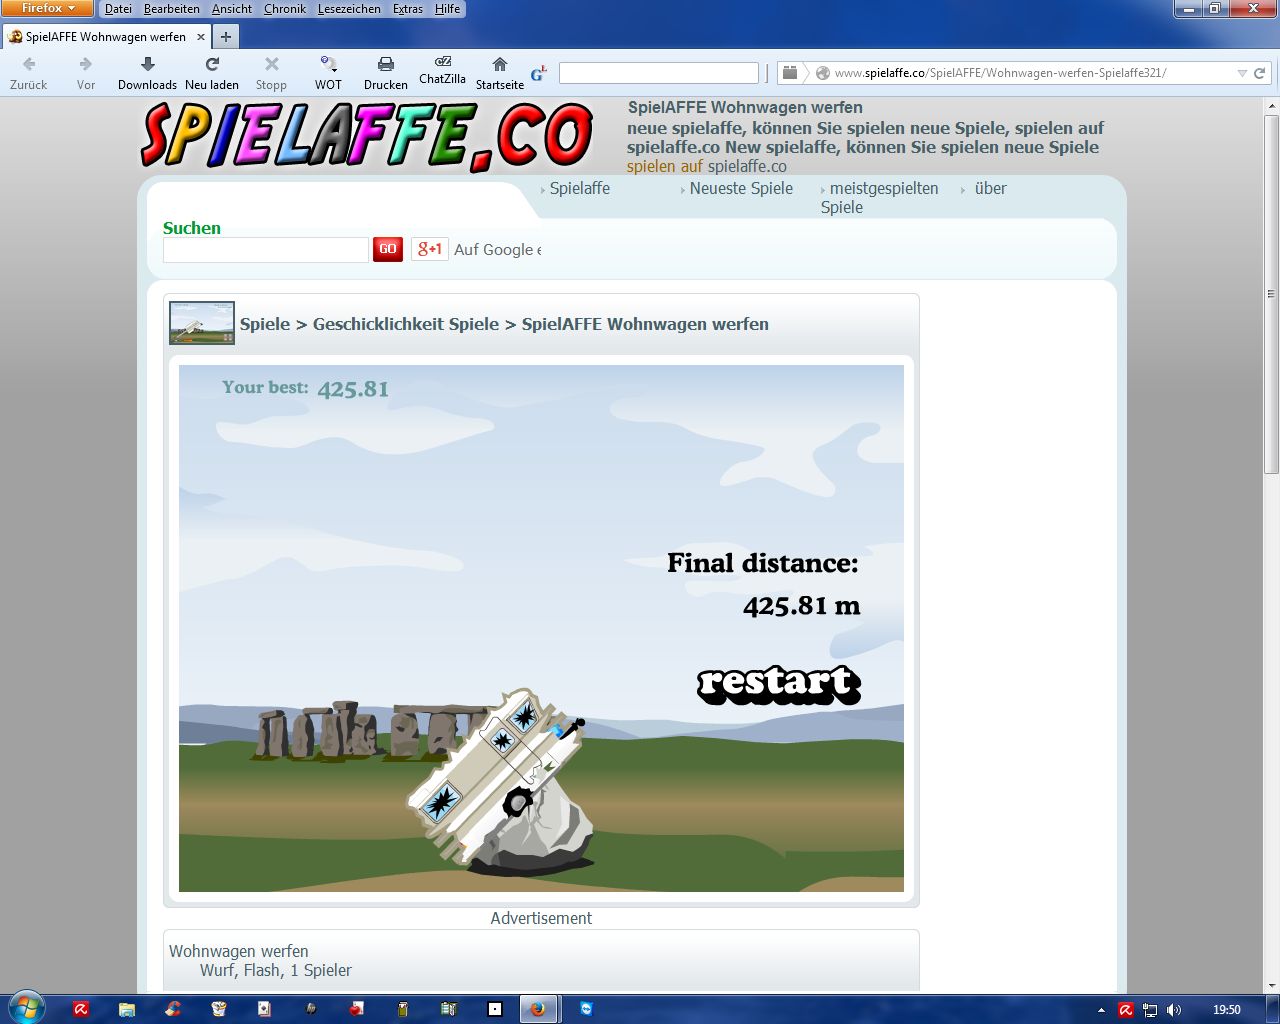
Task: Click the Google +1 button
Action: pos(430,249)
